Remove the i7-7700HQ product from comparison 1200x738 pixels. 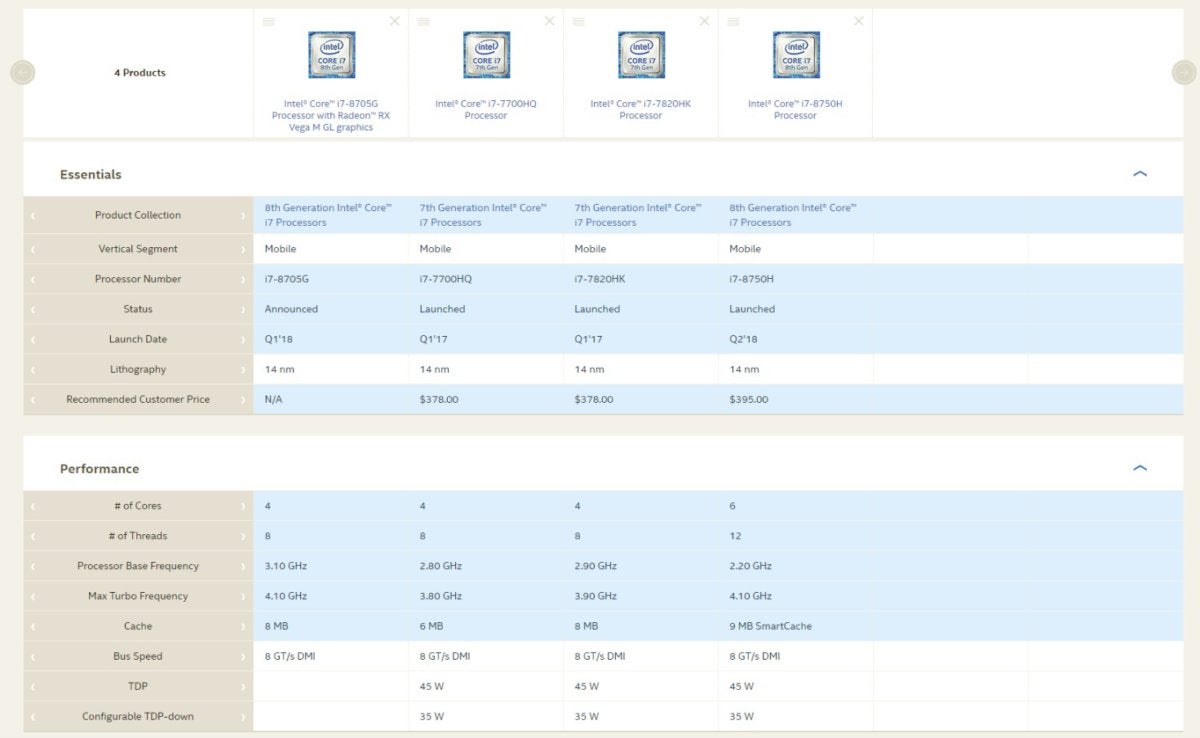pos(550,21)
